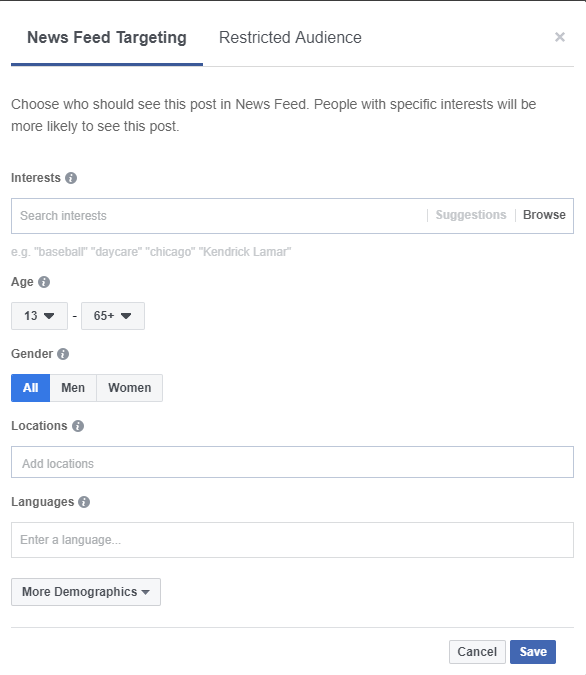The image size is (586, 675).
Task: Expand the More Demographics dropdown
Action: coord(86,592)
